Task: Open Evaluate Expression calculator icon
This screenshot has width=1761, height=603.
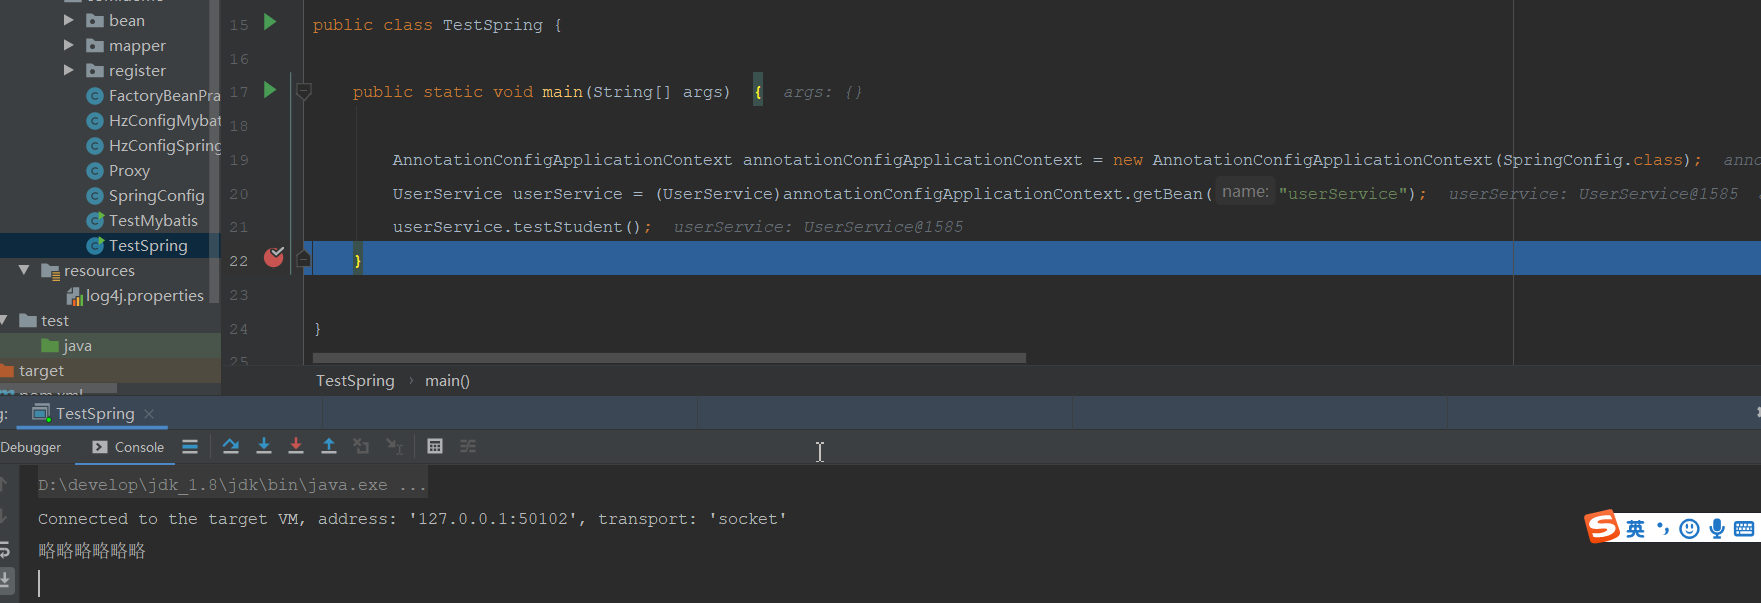Action: (435, 446)
